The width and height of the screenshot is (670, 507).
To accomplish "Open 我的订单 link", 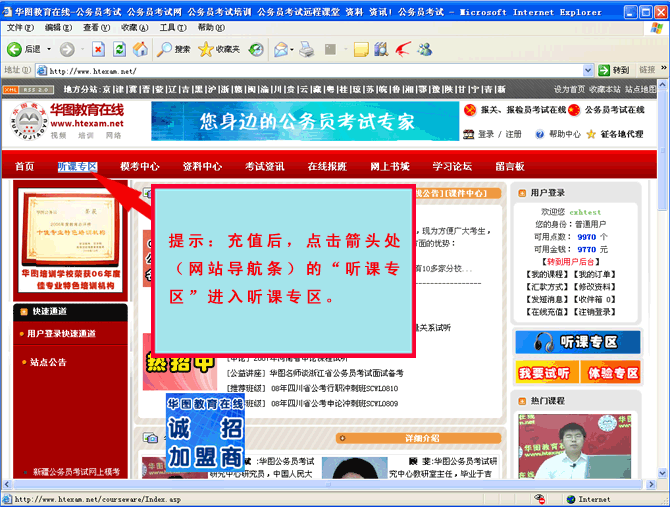I will [594, 274].
